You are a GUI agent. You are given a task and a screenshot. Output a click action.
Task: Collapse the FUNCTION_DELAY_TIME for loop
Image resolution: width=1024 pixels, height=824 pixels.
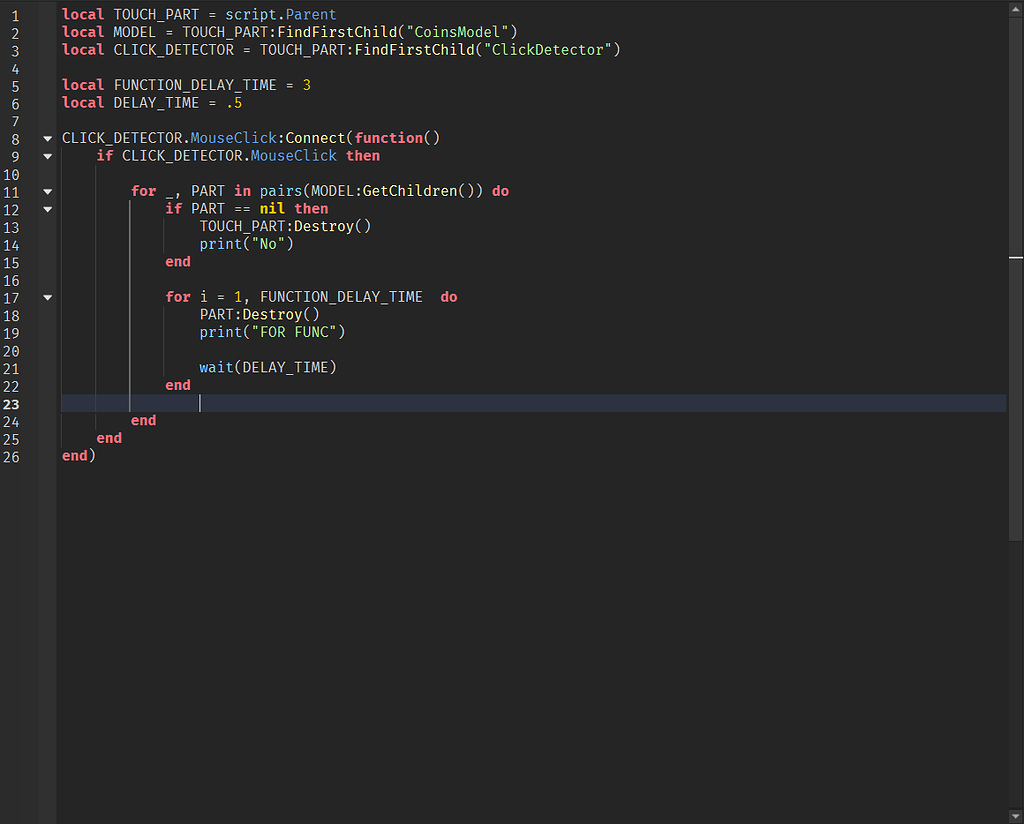coord(47,297)
